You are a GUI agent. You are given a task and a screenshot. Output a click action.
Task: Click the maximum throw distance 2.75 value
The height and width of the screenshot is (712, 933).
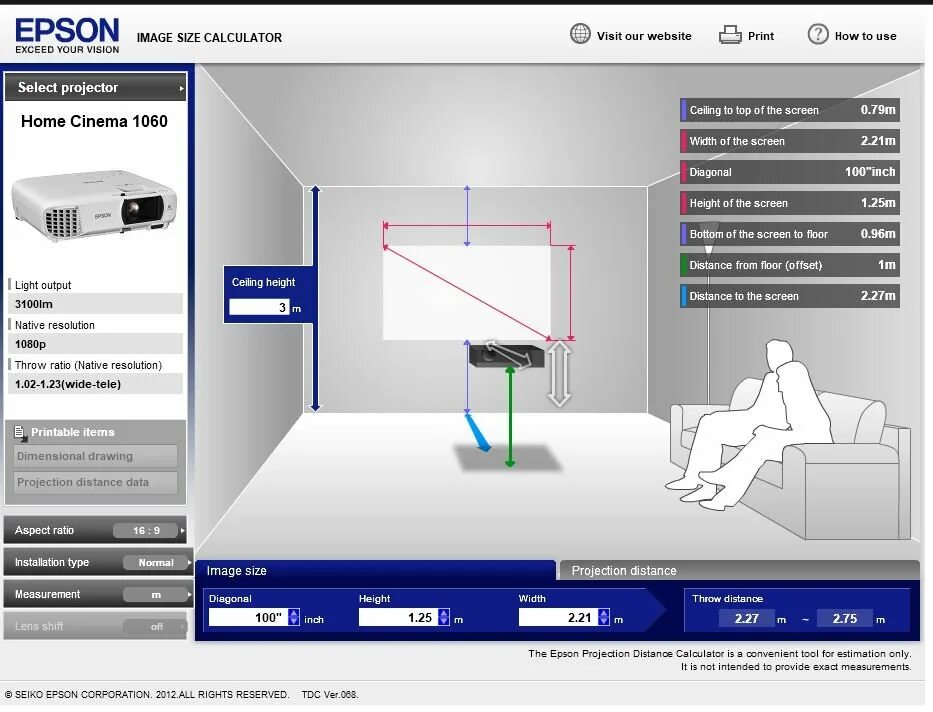click(x=845, y=619)
